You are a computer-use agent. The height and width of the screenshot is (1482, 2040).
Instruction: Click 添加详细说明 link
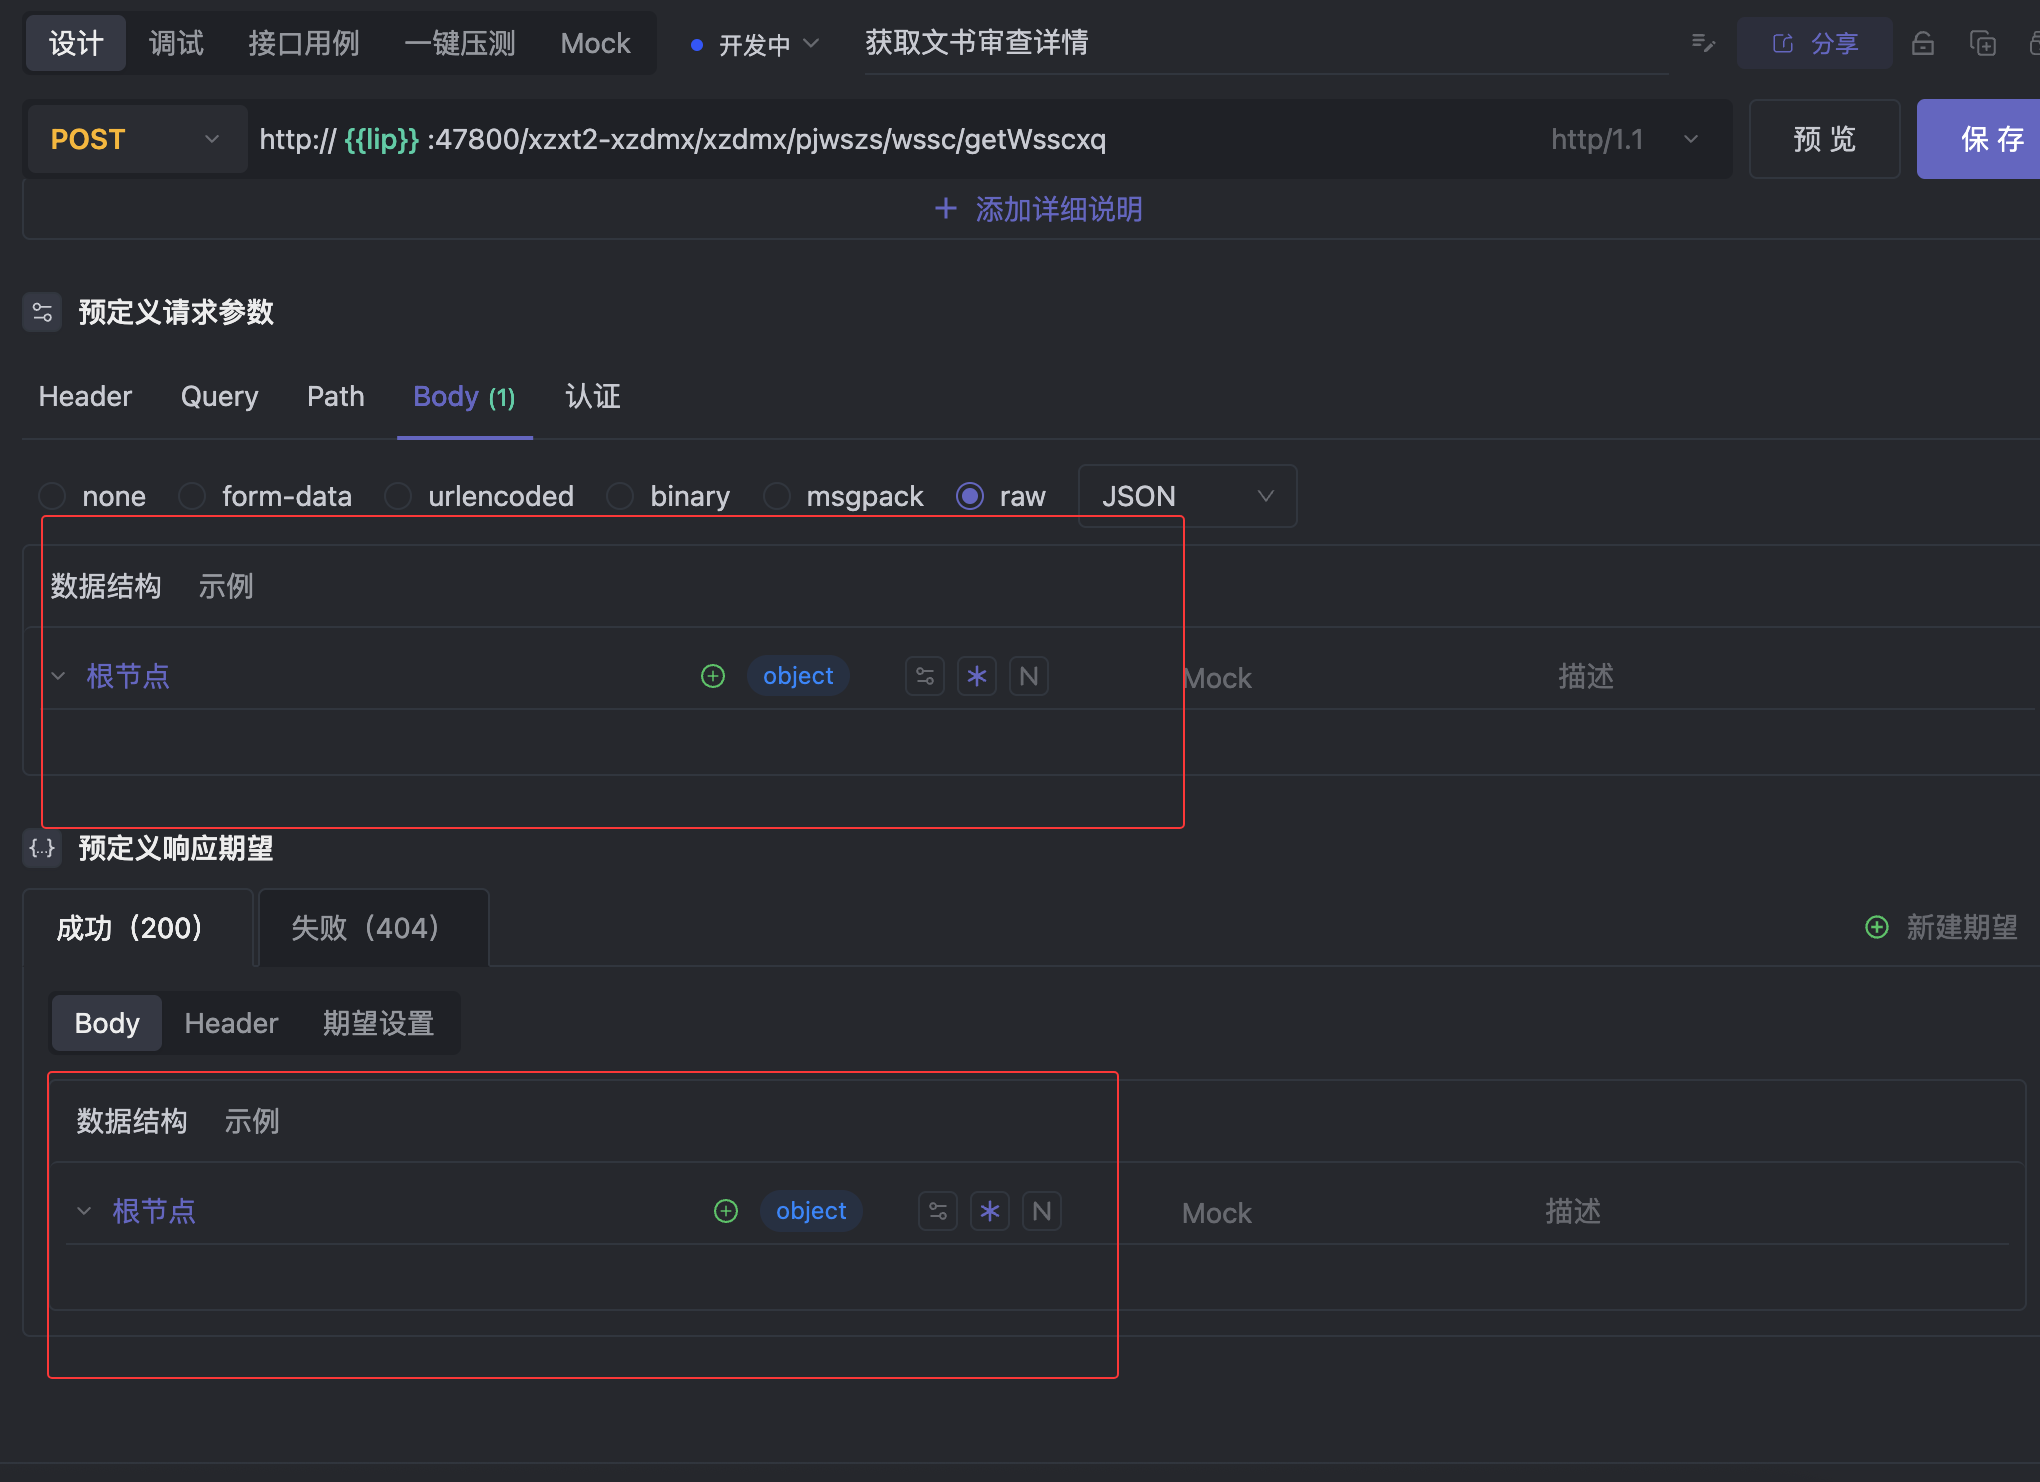pos(1039,209)
